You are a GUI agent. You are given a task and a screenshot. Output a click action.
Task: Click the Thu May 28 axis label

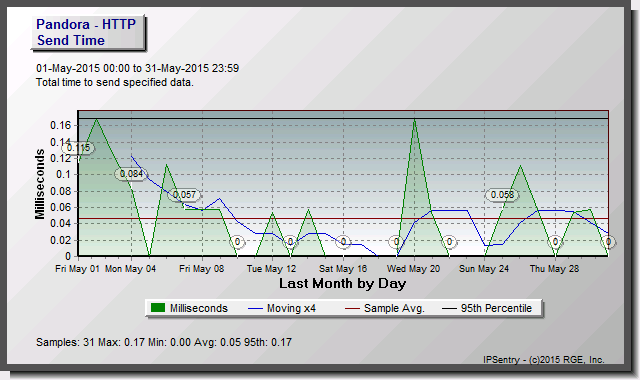554,269
